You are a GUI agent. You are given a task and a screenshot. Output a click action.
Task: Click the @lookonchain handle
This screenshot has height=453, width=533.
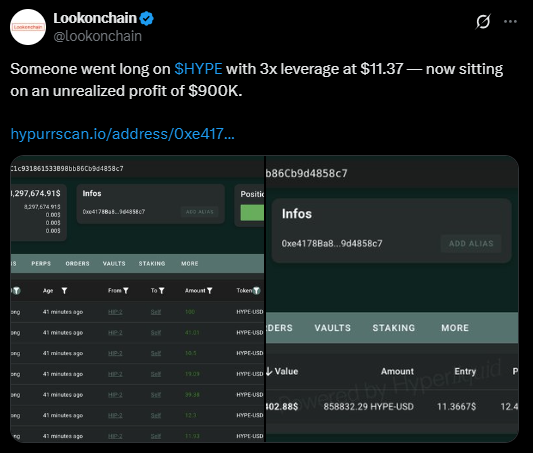(x=98, y=36)
